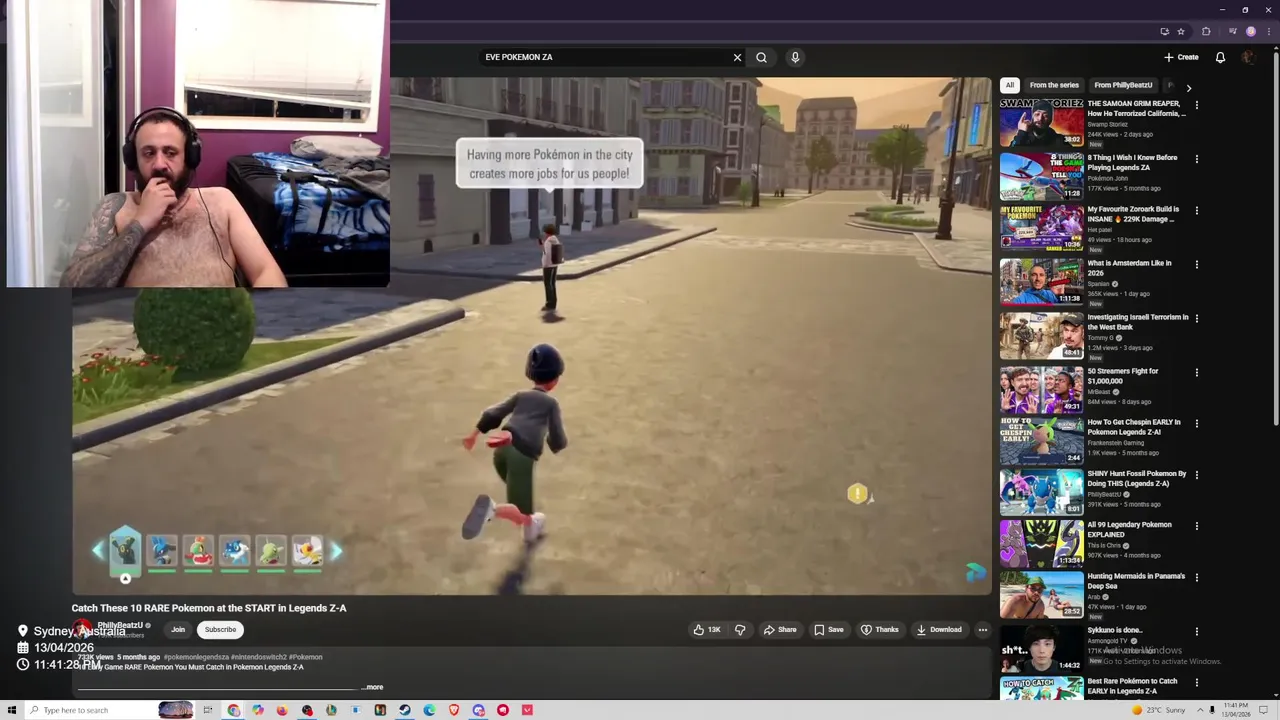Open Microsoft Edge from the taskbar

[429, 710]
